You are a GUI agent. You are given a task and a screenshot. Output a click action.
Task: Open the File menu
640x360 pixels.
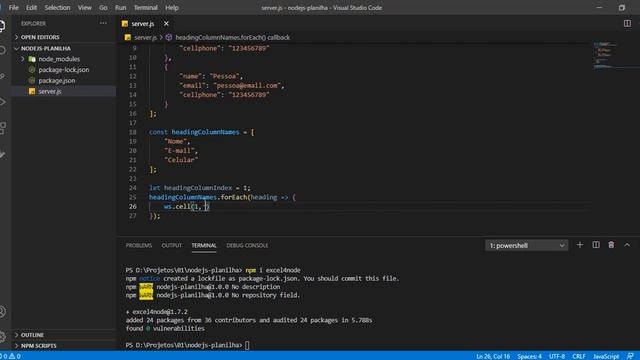pyautogui.click(x=13, y=7)
